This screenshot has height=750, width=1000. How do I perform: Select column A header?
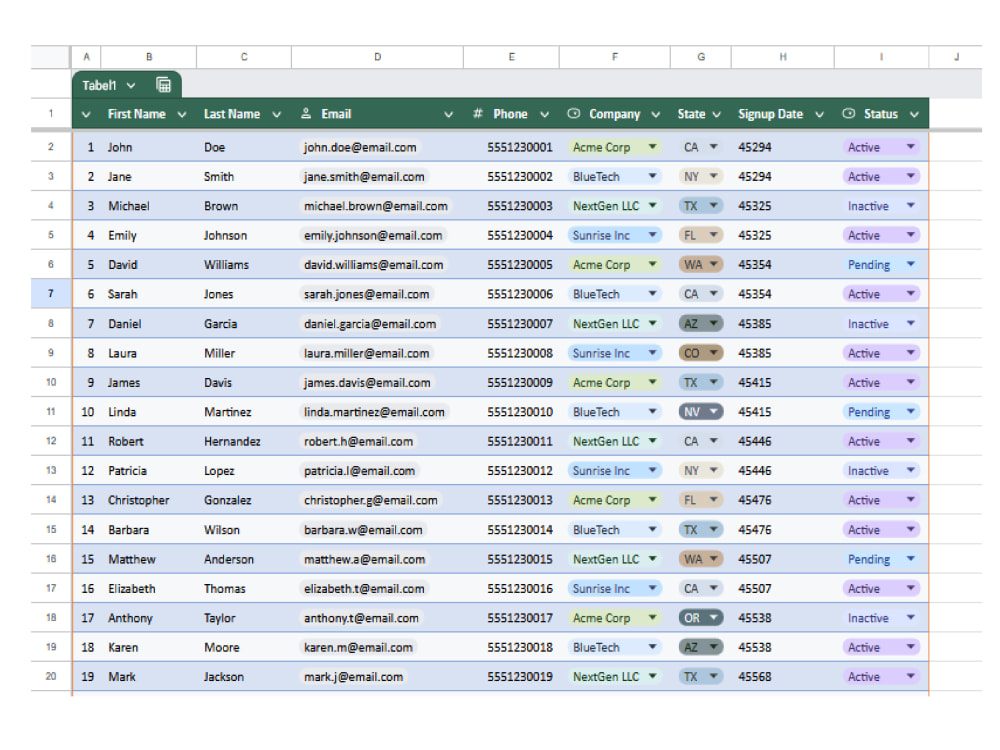coord(86,57)
